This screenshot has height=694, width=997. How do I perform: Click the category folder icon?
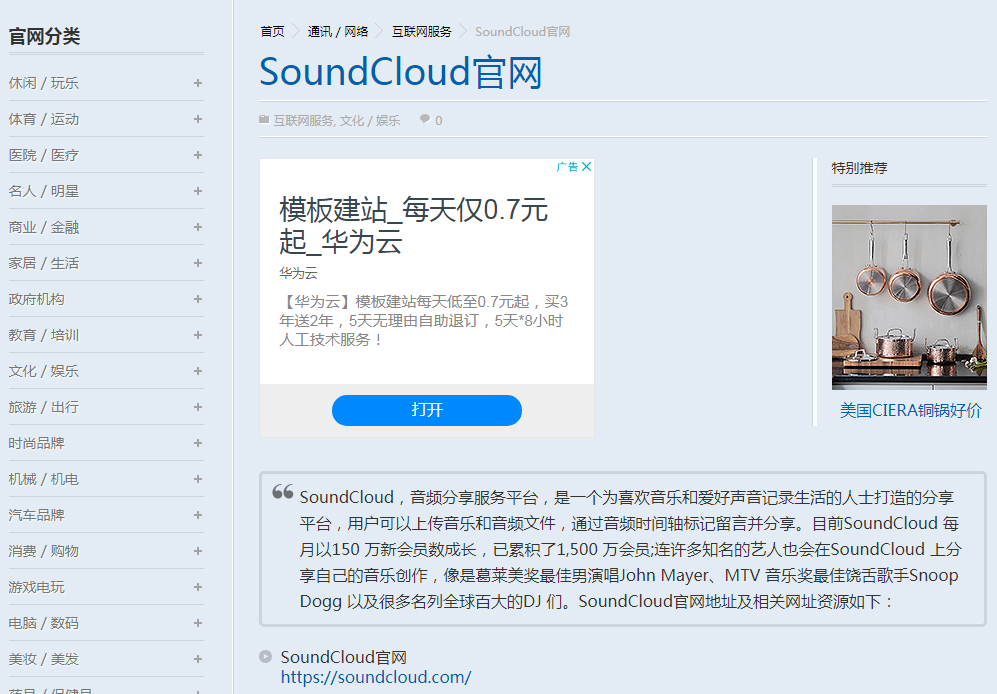[264, 120]
